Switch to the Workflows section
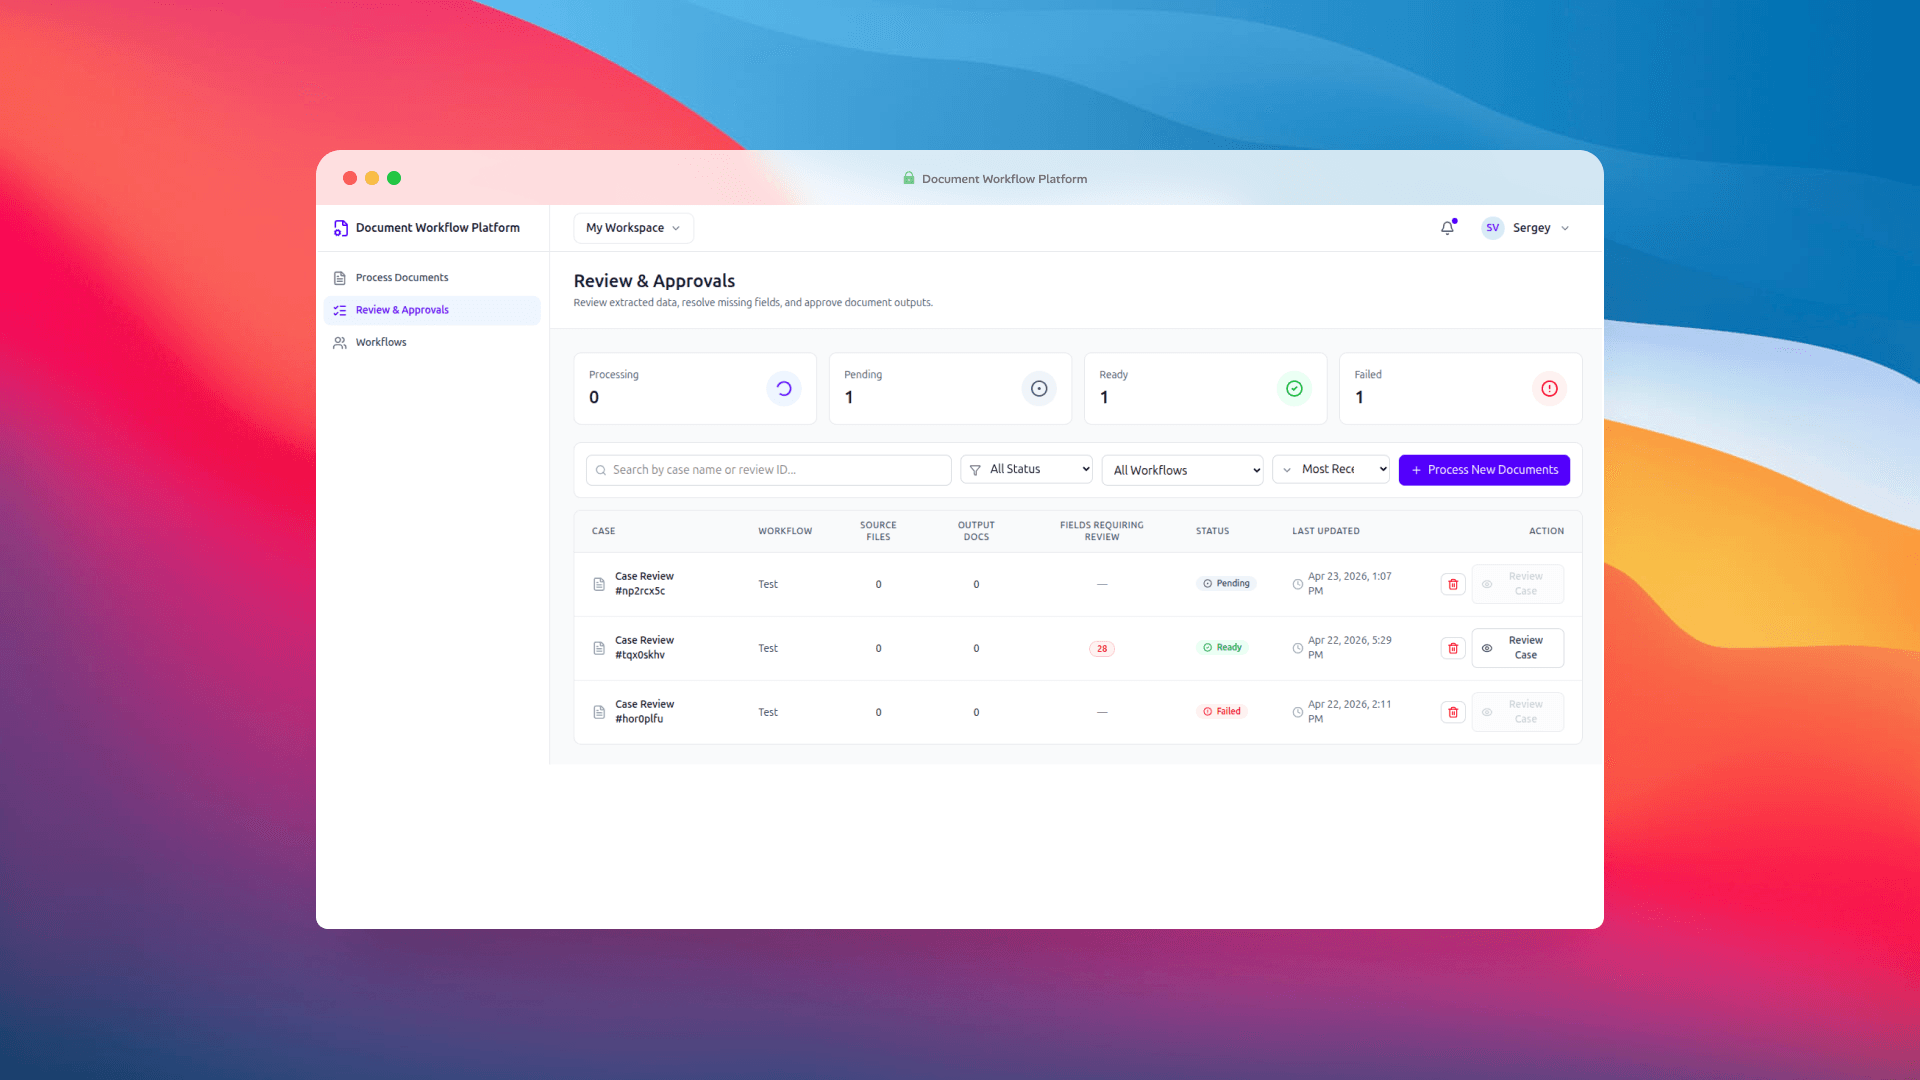 point(380,342)
